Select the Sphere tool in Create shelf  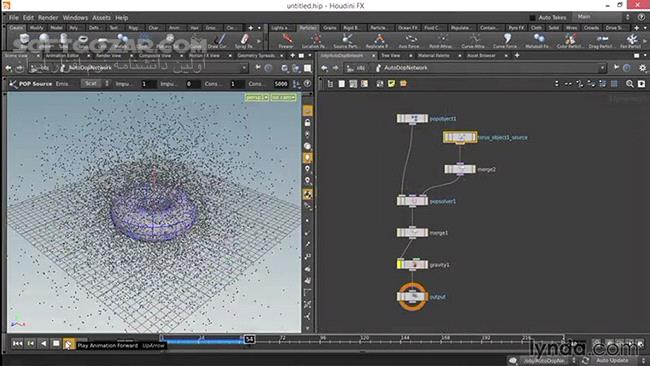[x=44, y=41]
